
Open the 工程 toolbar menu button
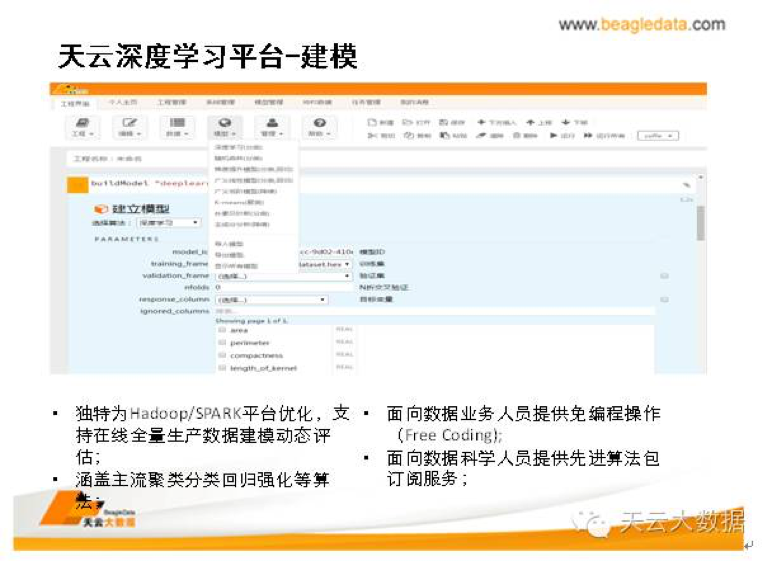point(82,127)
